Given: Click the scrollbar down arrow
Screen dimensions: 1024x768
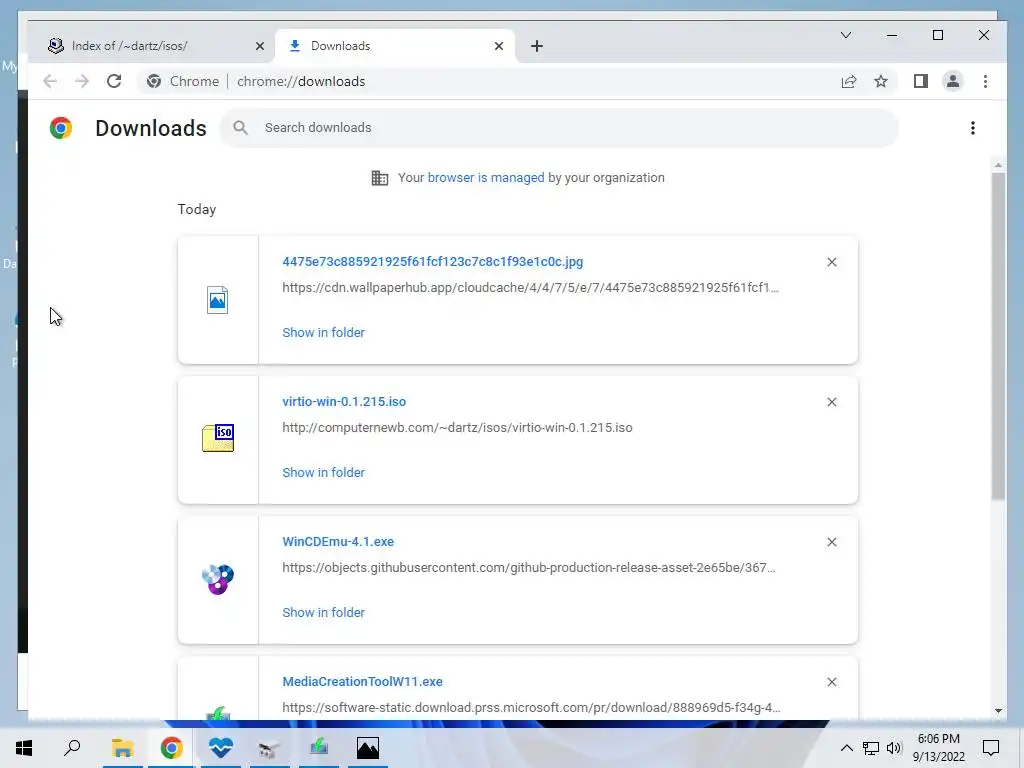Looking at the screenshot, I should pyautogui.click(x=998, y=711).
